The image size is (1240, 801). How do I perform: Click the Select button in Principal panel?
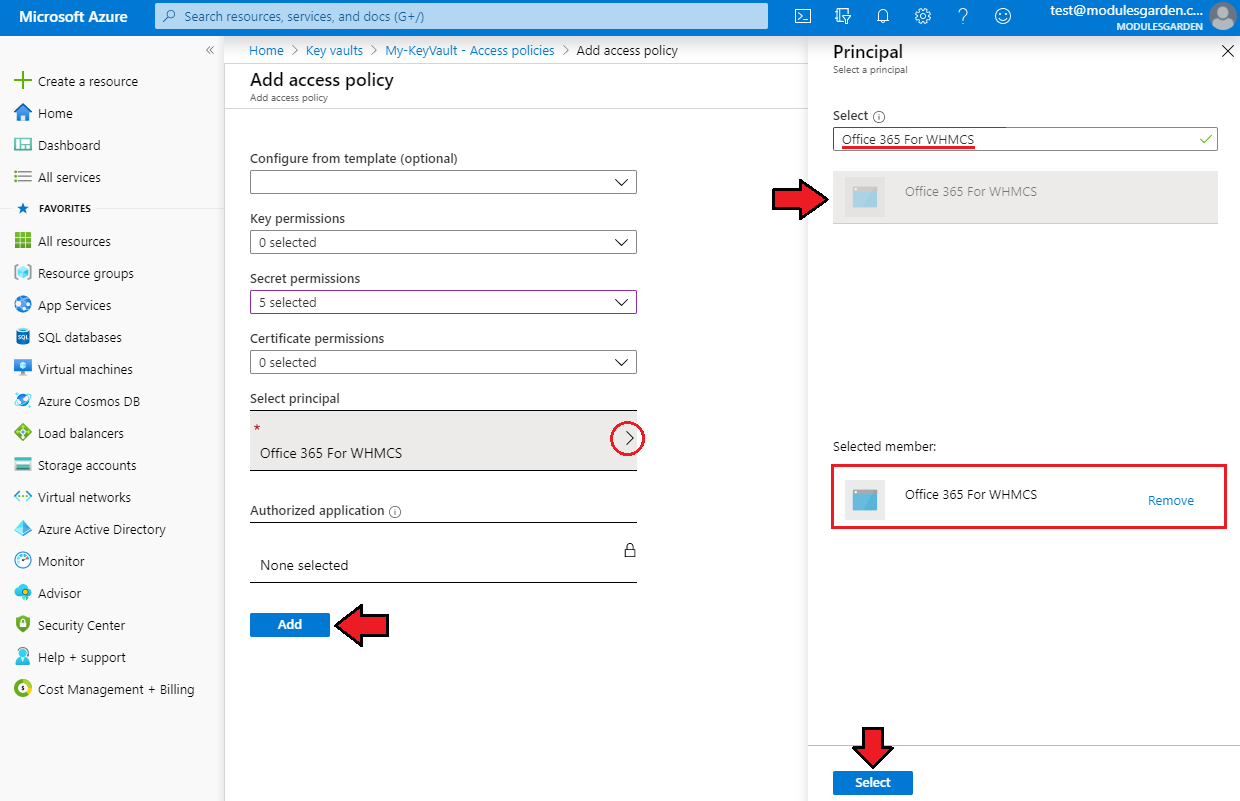(x=873, y=782)
